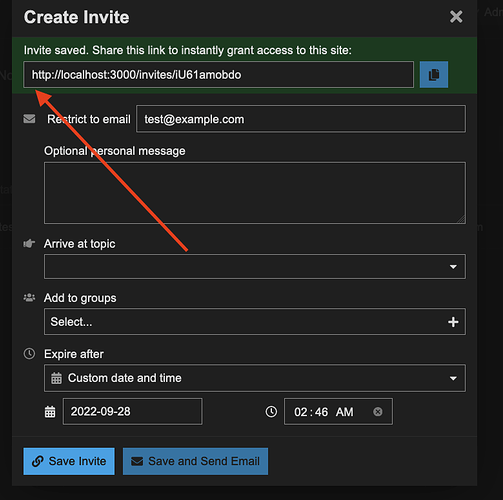Viewport: 503px width, 500px height.
Task: Open the Custom date and time dropdown
Action: [255, 378]
